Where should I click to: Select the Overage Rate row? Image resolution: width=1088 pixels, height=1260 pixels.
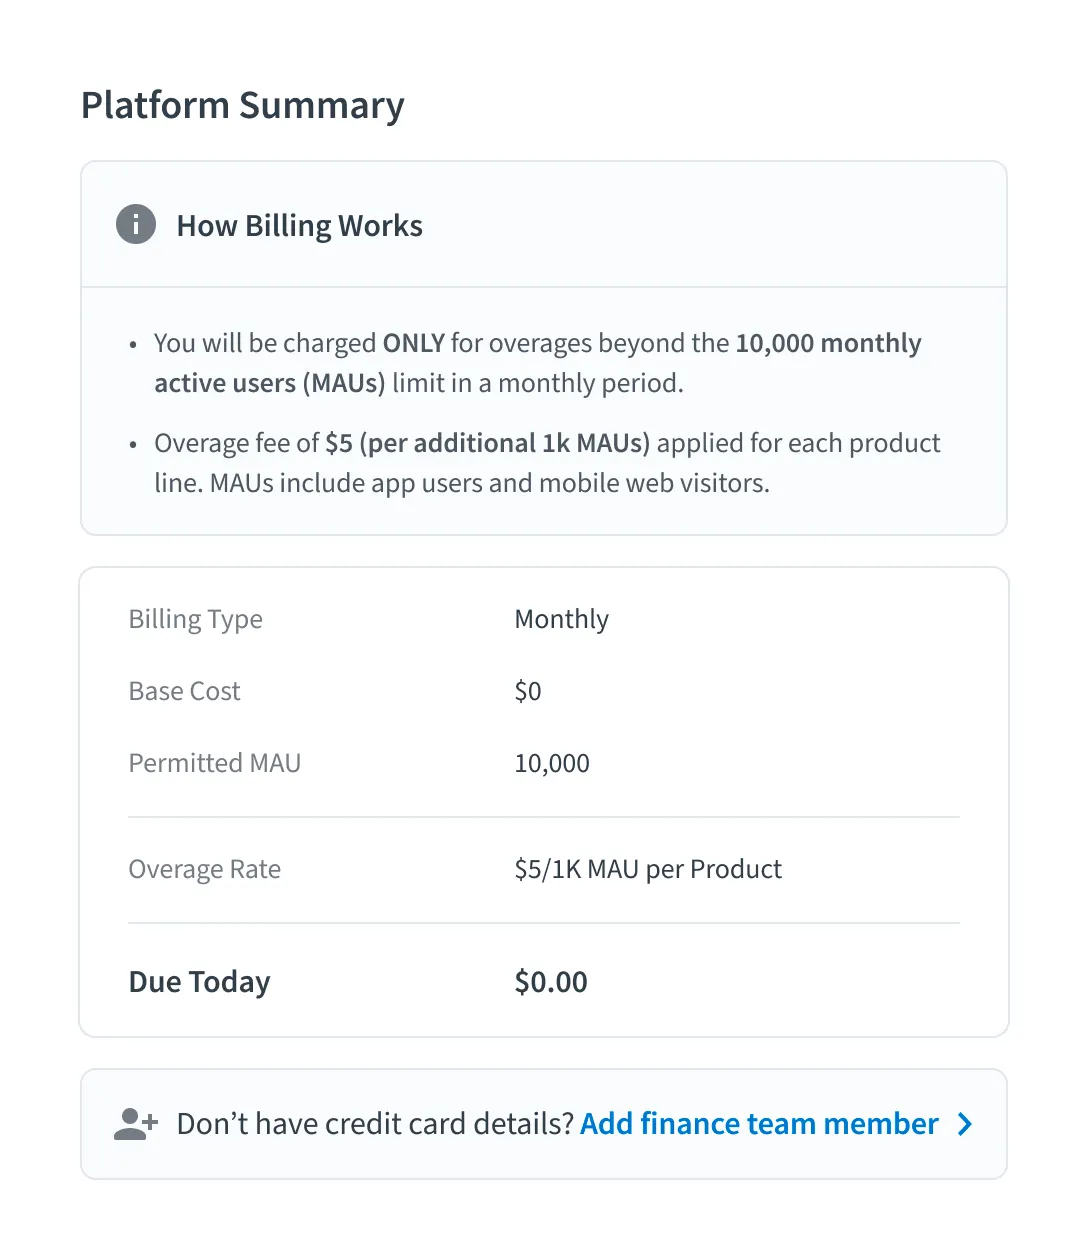point(544,868)
